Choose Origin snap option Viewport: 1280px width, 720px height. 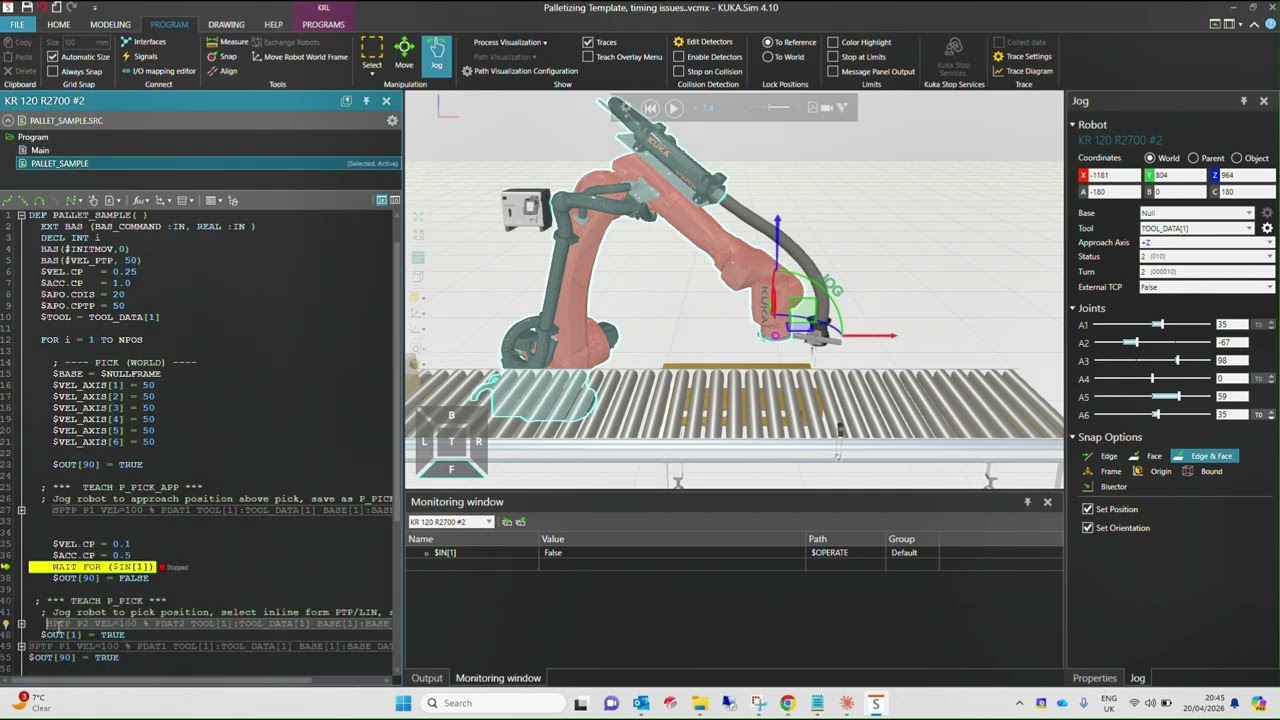tap(1152, 471)
